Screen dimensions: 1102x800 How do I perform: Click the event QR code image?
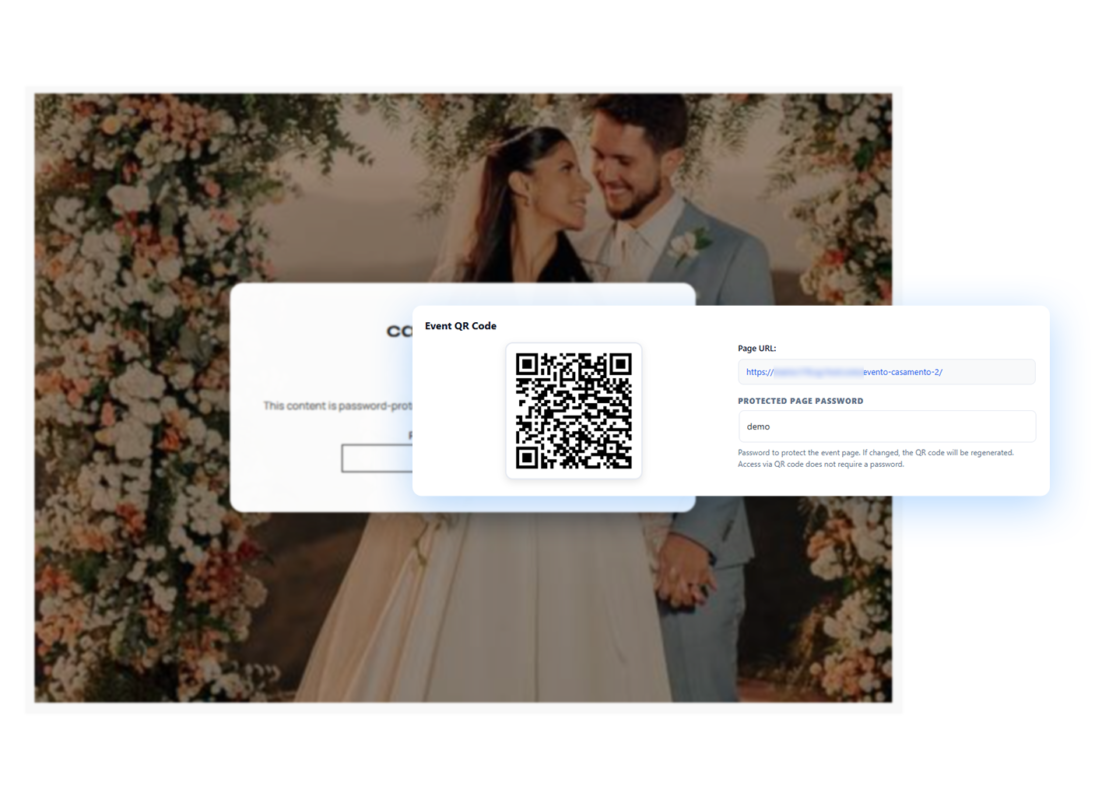coord(573,410)
